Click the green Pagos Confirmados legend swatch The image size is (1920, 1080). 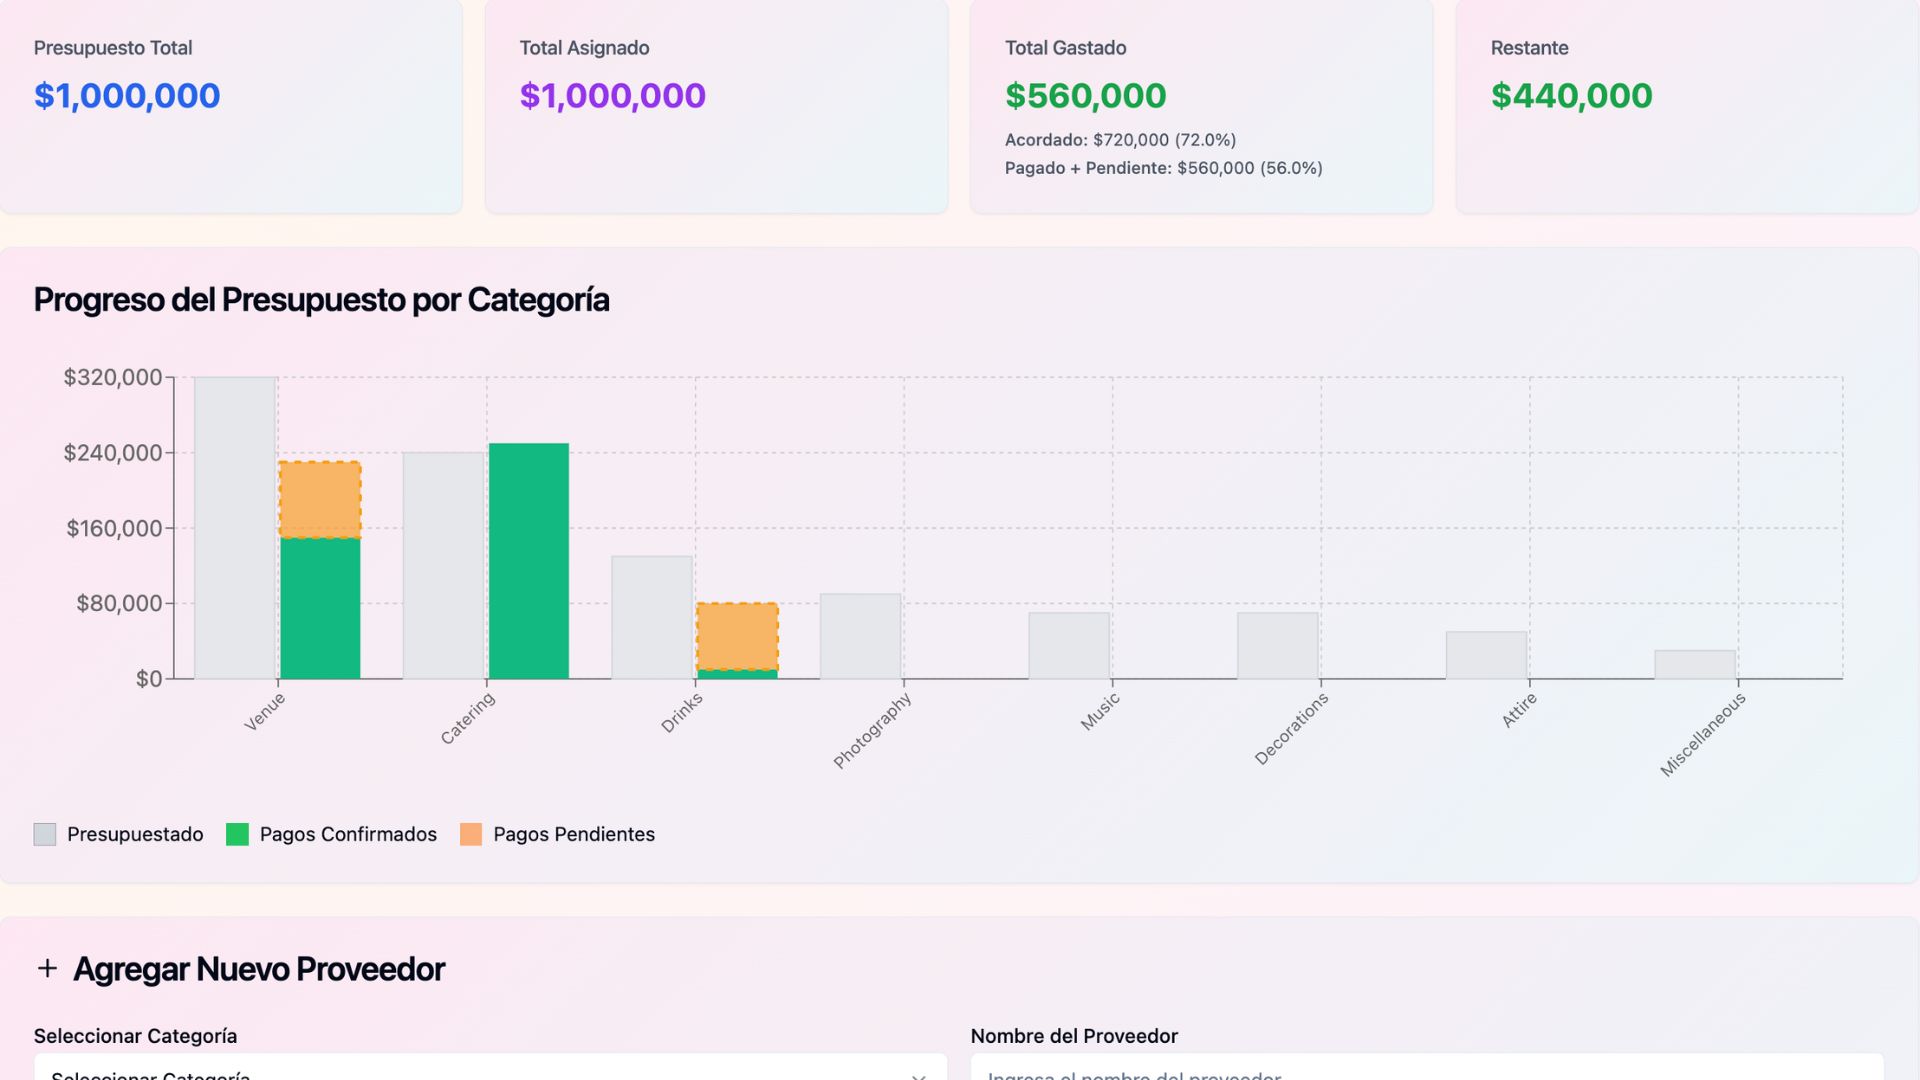click(x=237, y=834)
